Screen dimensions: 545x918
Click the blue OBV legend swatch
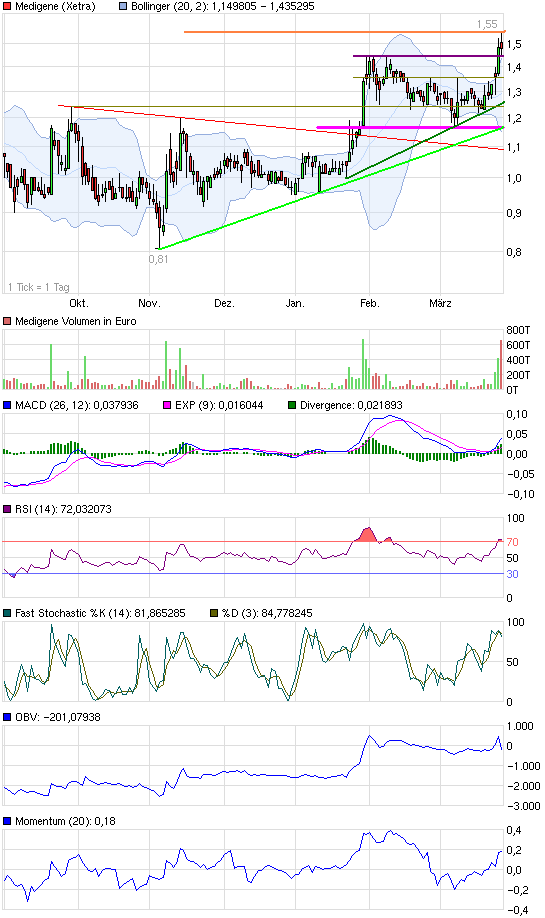[x=7, y=717]
